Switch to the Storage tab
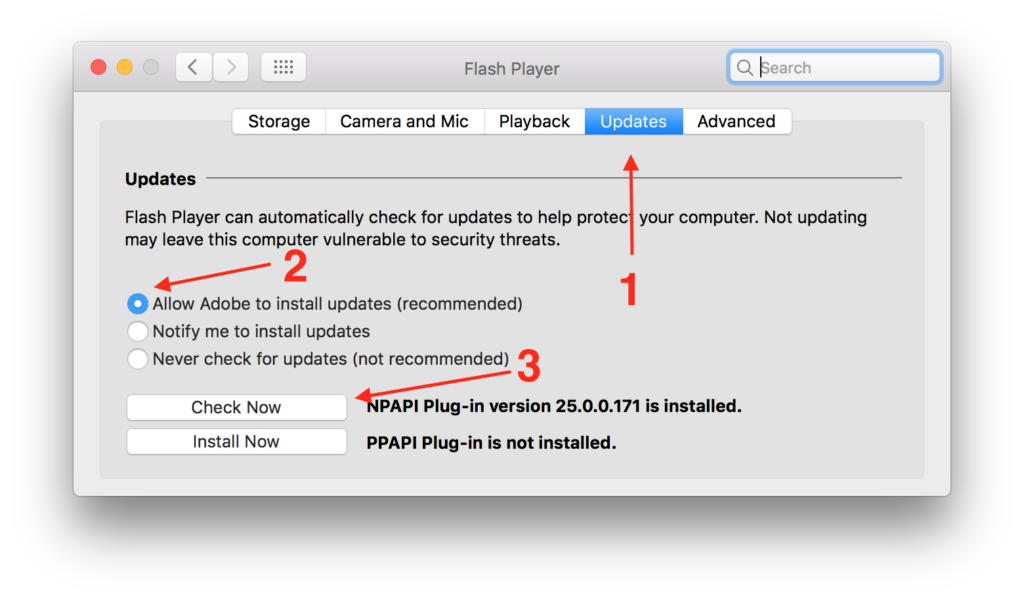 279,122
